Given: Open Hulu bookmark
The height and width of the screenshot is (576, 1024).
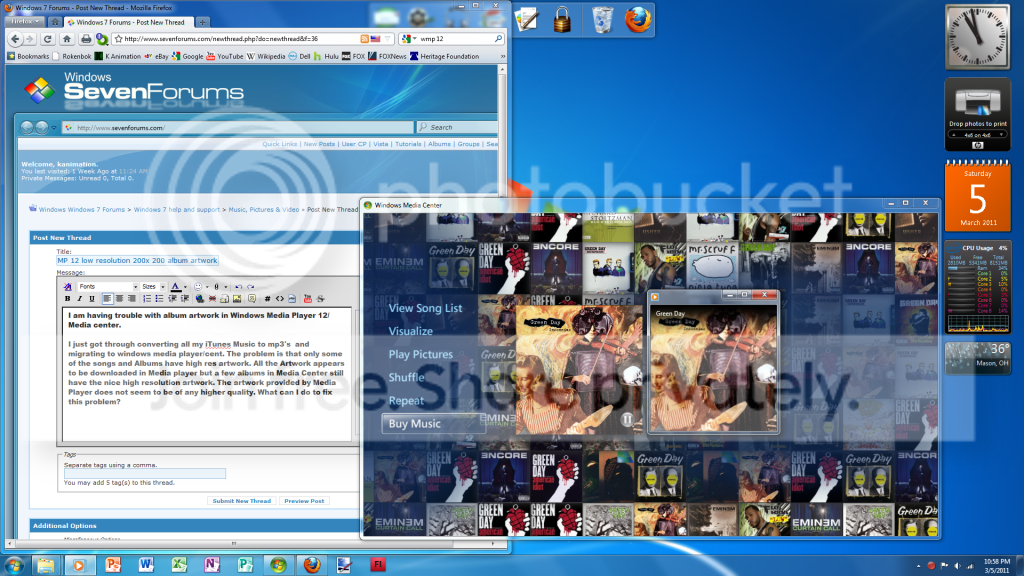Looking at the screenshot, I should [x=327, y=57].
